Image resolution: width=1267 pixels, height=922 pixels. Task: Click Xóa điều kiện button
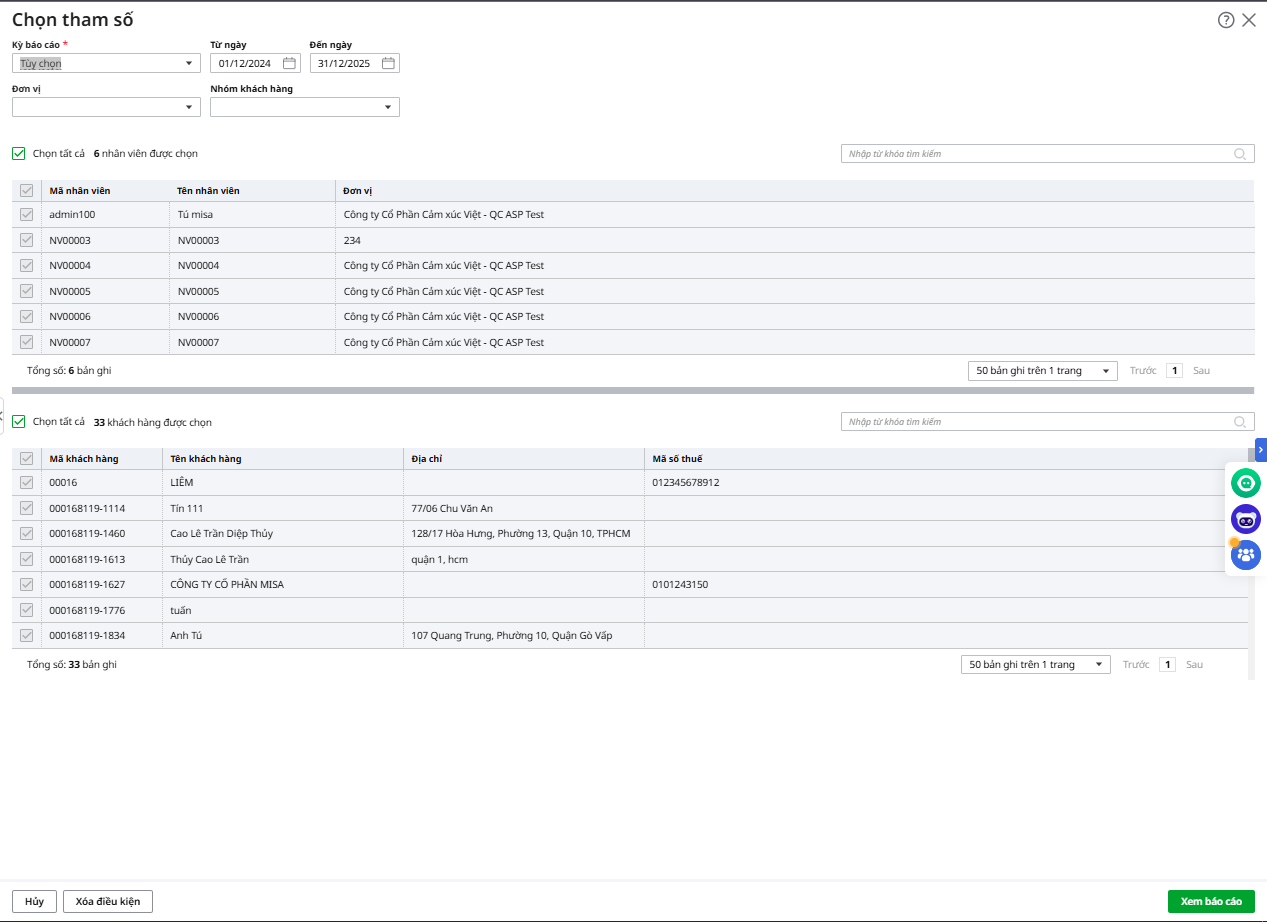coord(108,901)
